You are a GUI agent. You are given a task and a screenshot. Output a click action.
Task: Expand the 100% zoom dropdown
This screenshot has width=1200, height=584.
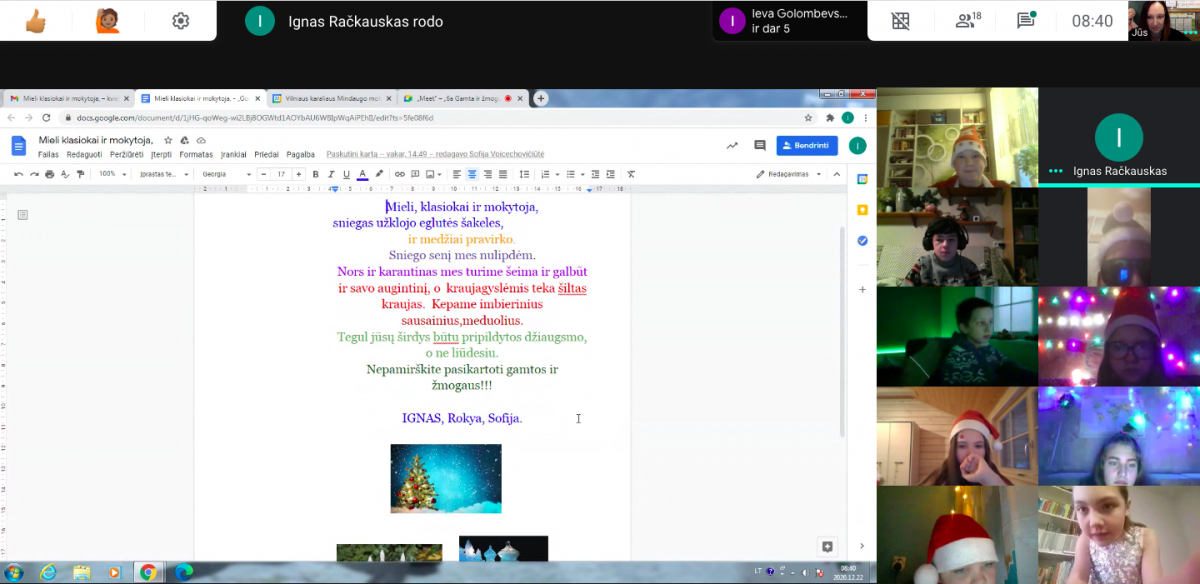tap(110, 174)
